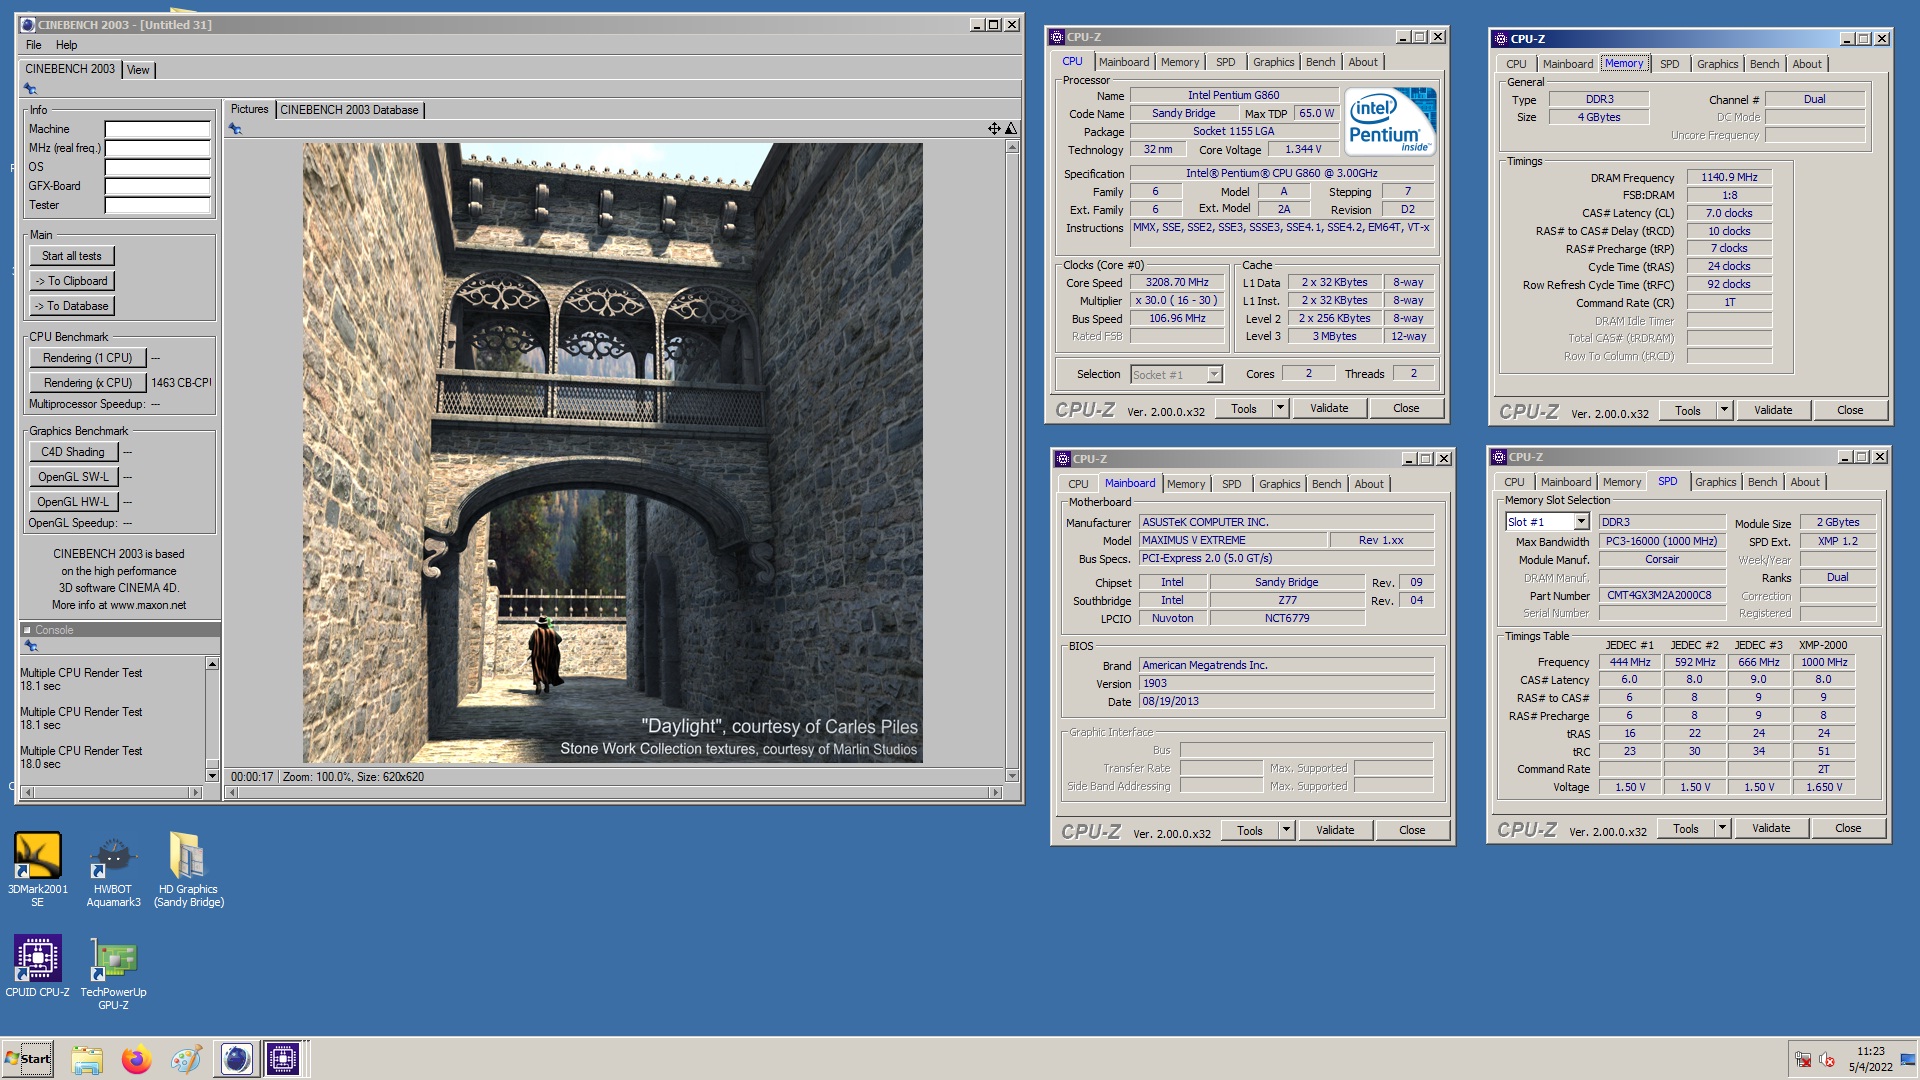The height and width of the screenshot is (1080, 1920).
Task: Expand Tools dropdown arrow in Mainboard window
Action: (x=1286, y=830)
